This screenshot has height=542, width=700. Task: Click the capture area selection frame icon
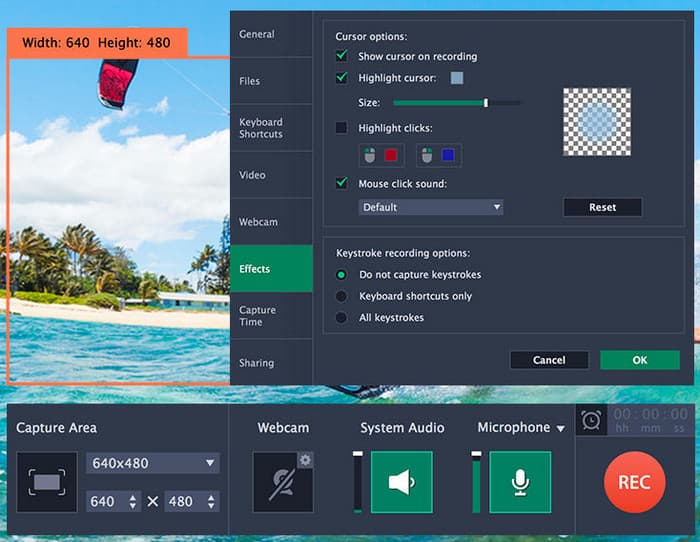coord(47,482)
